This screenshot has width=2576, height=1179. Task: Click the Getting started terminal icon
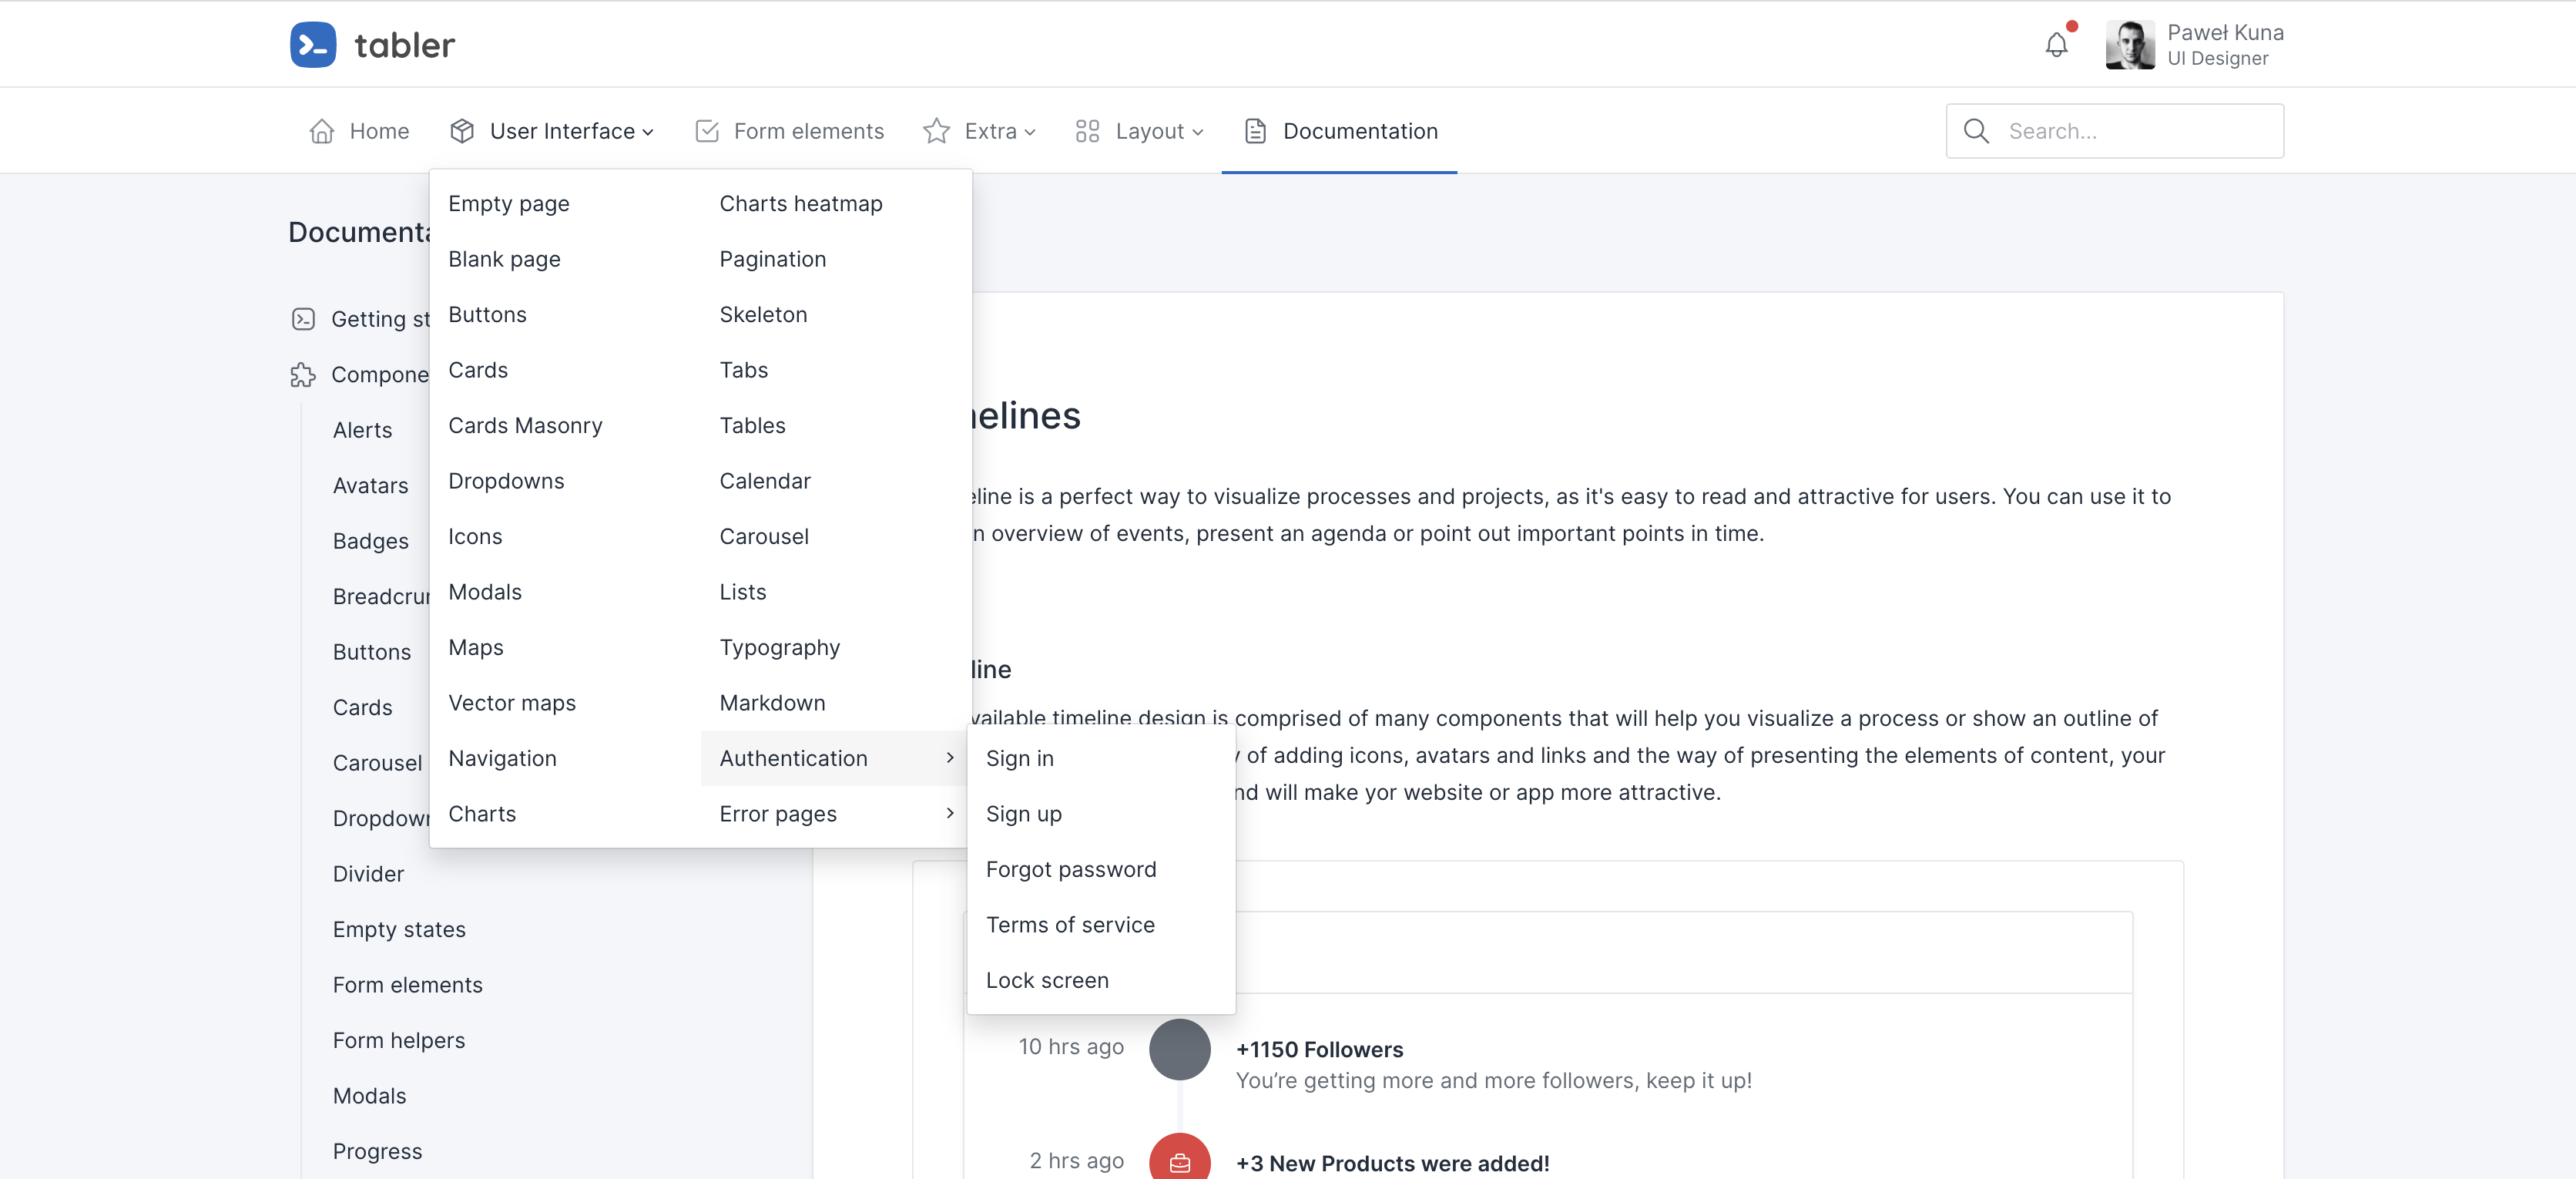pos(303,319)
